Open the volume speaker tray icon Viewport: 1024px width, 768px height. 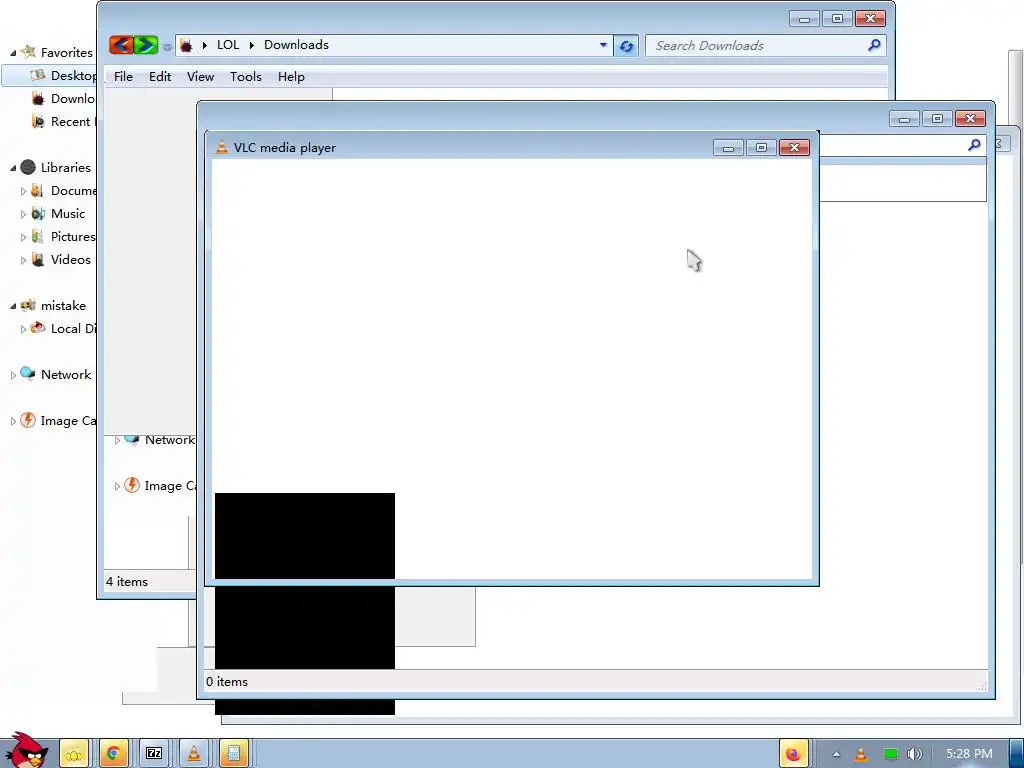pyautogui.click(x=914, y=754)
